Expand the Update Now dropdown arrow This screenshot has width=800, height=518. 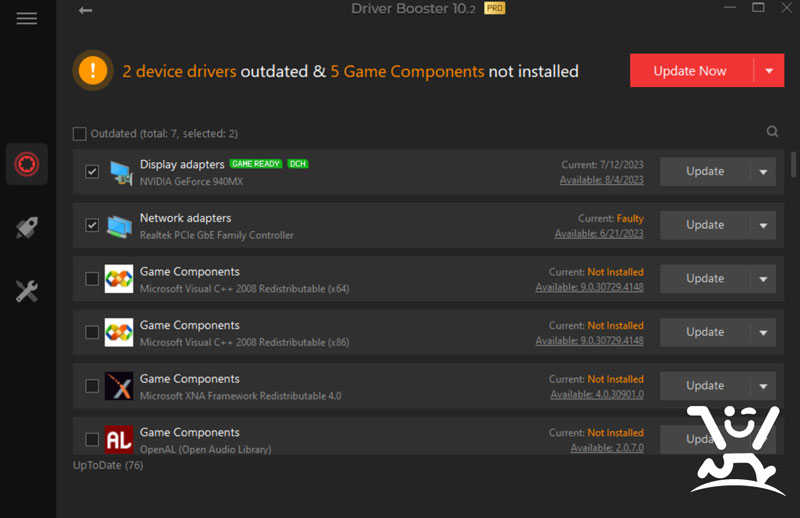tap(769, 70)
